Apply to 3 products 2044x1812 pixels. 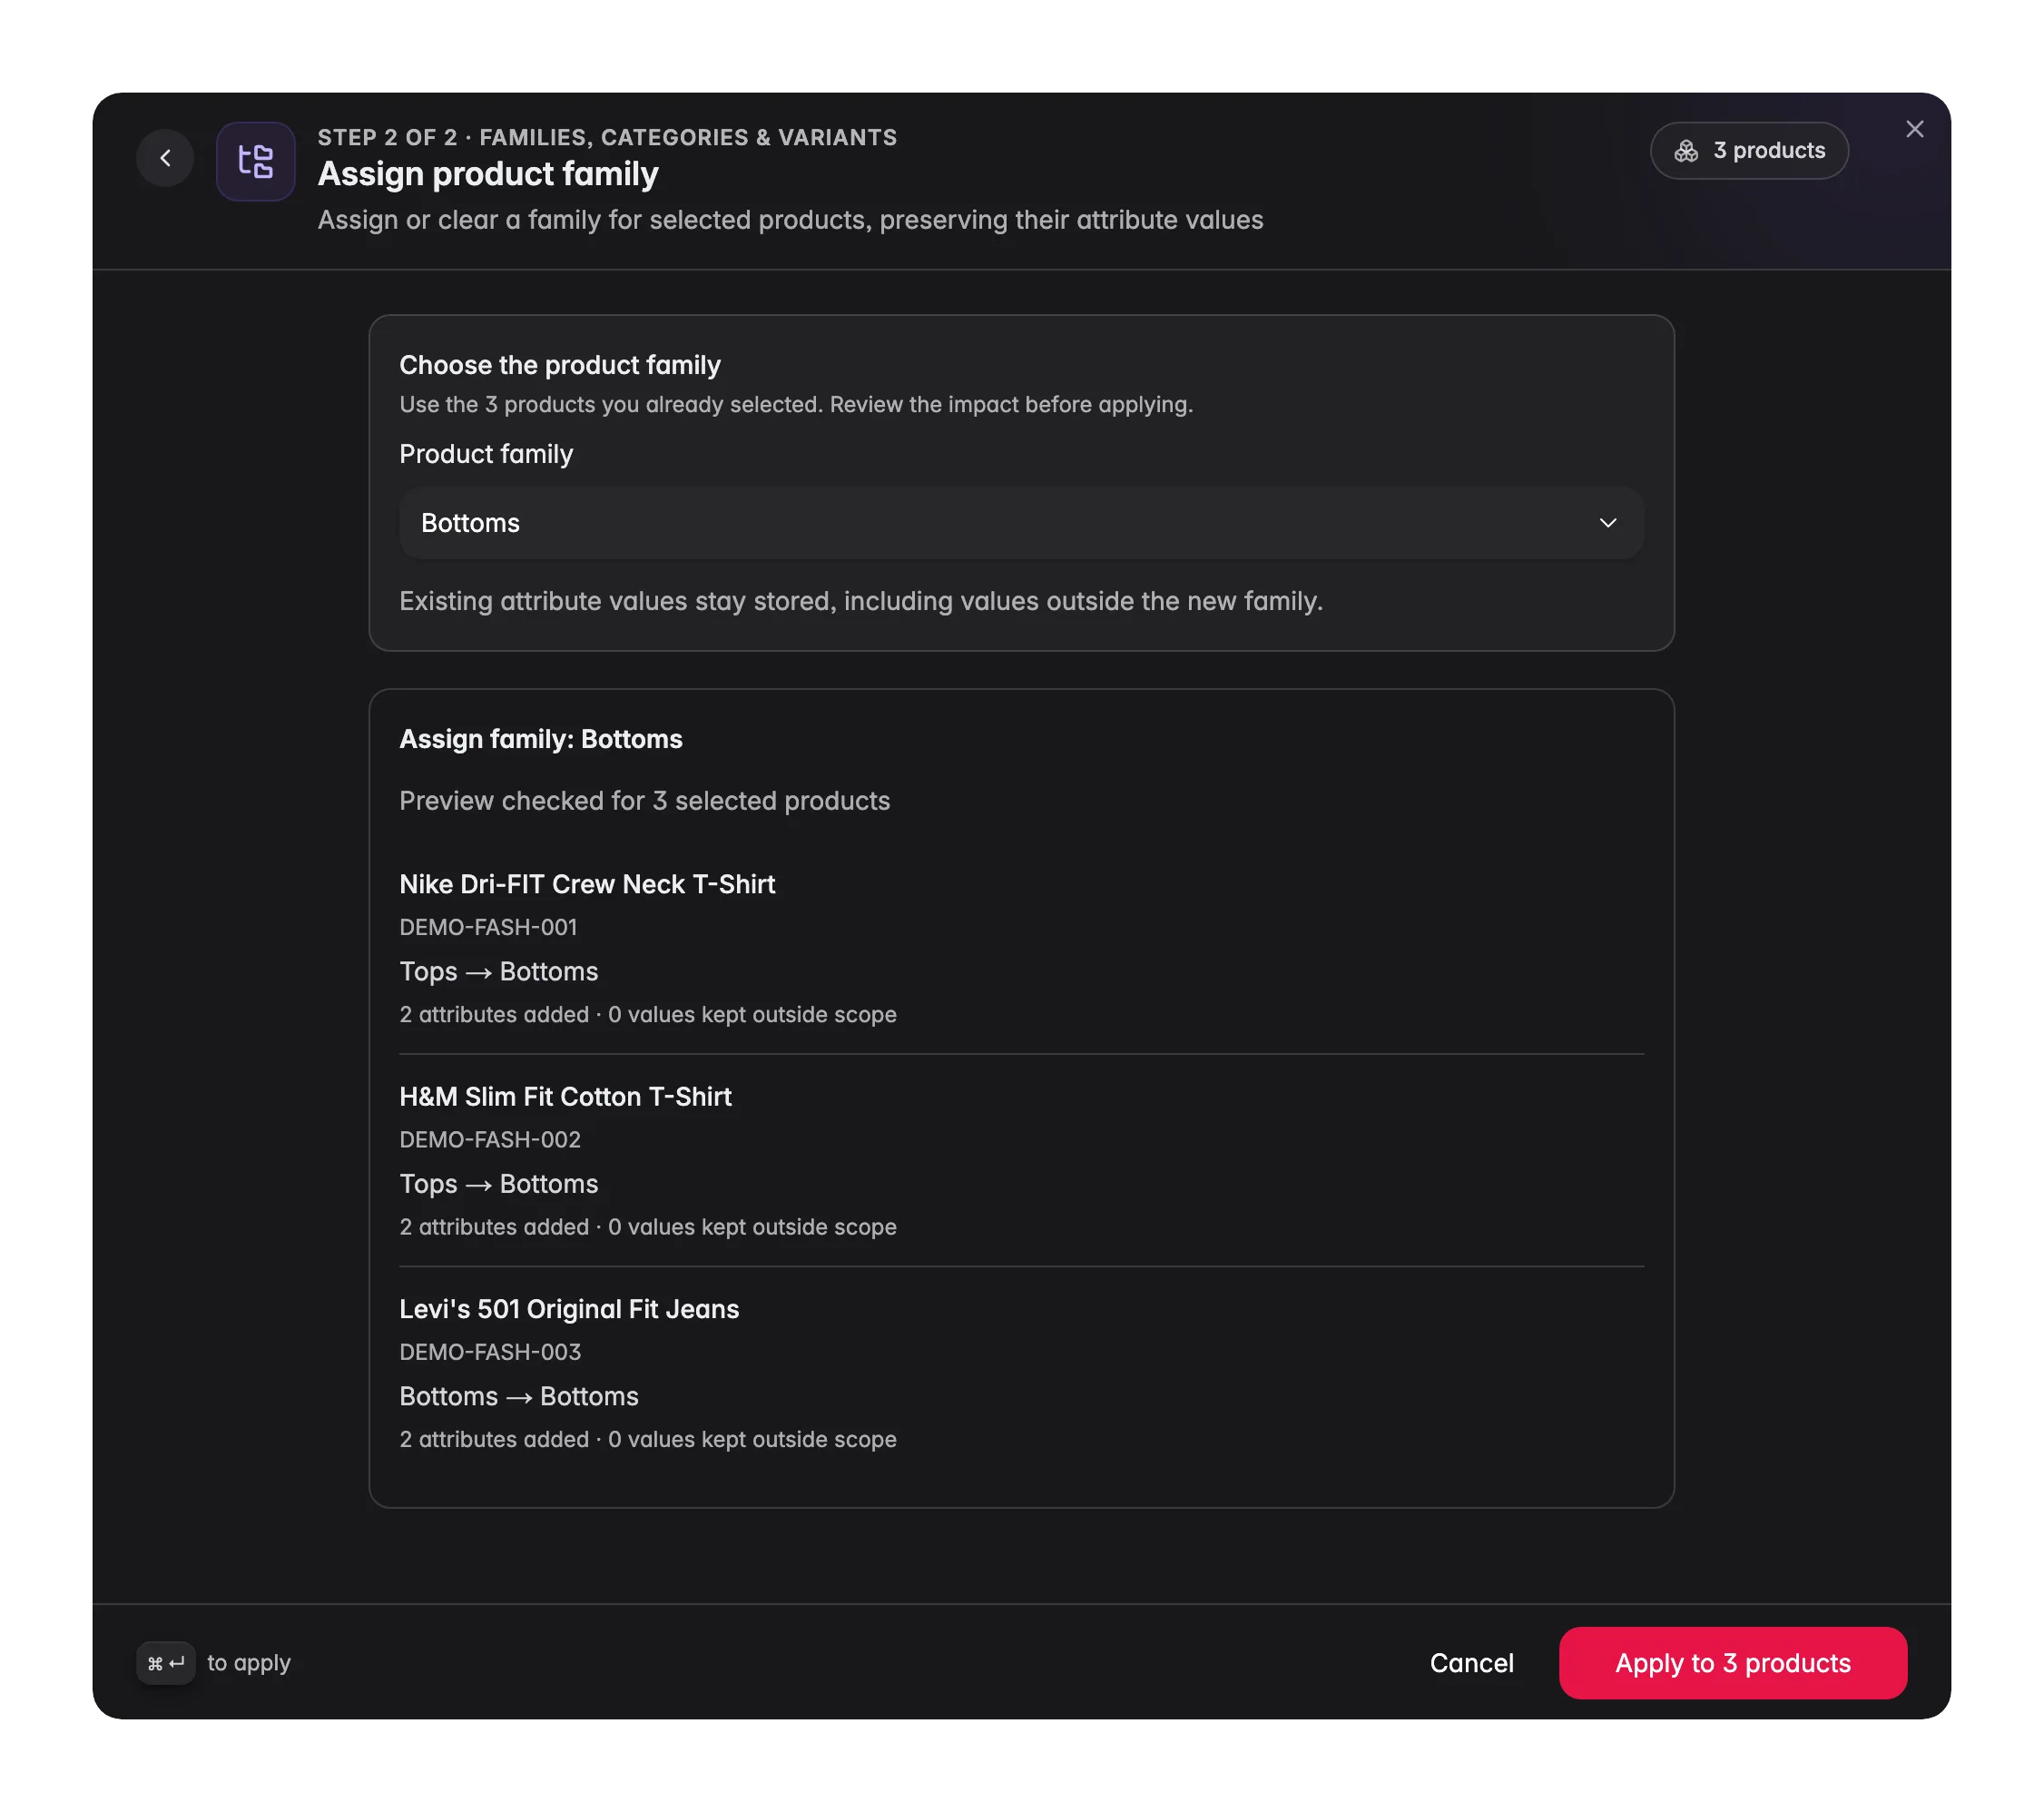(x=1732, y=1663)
